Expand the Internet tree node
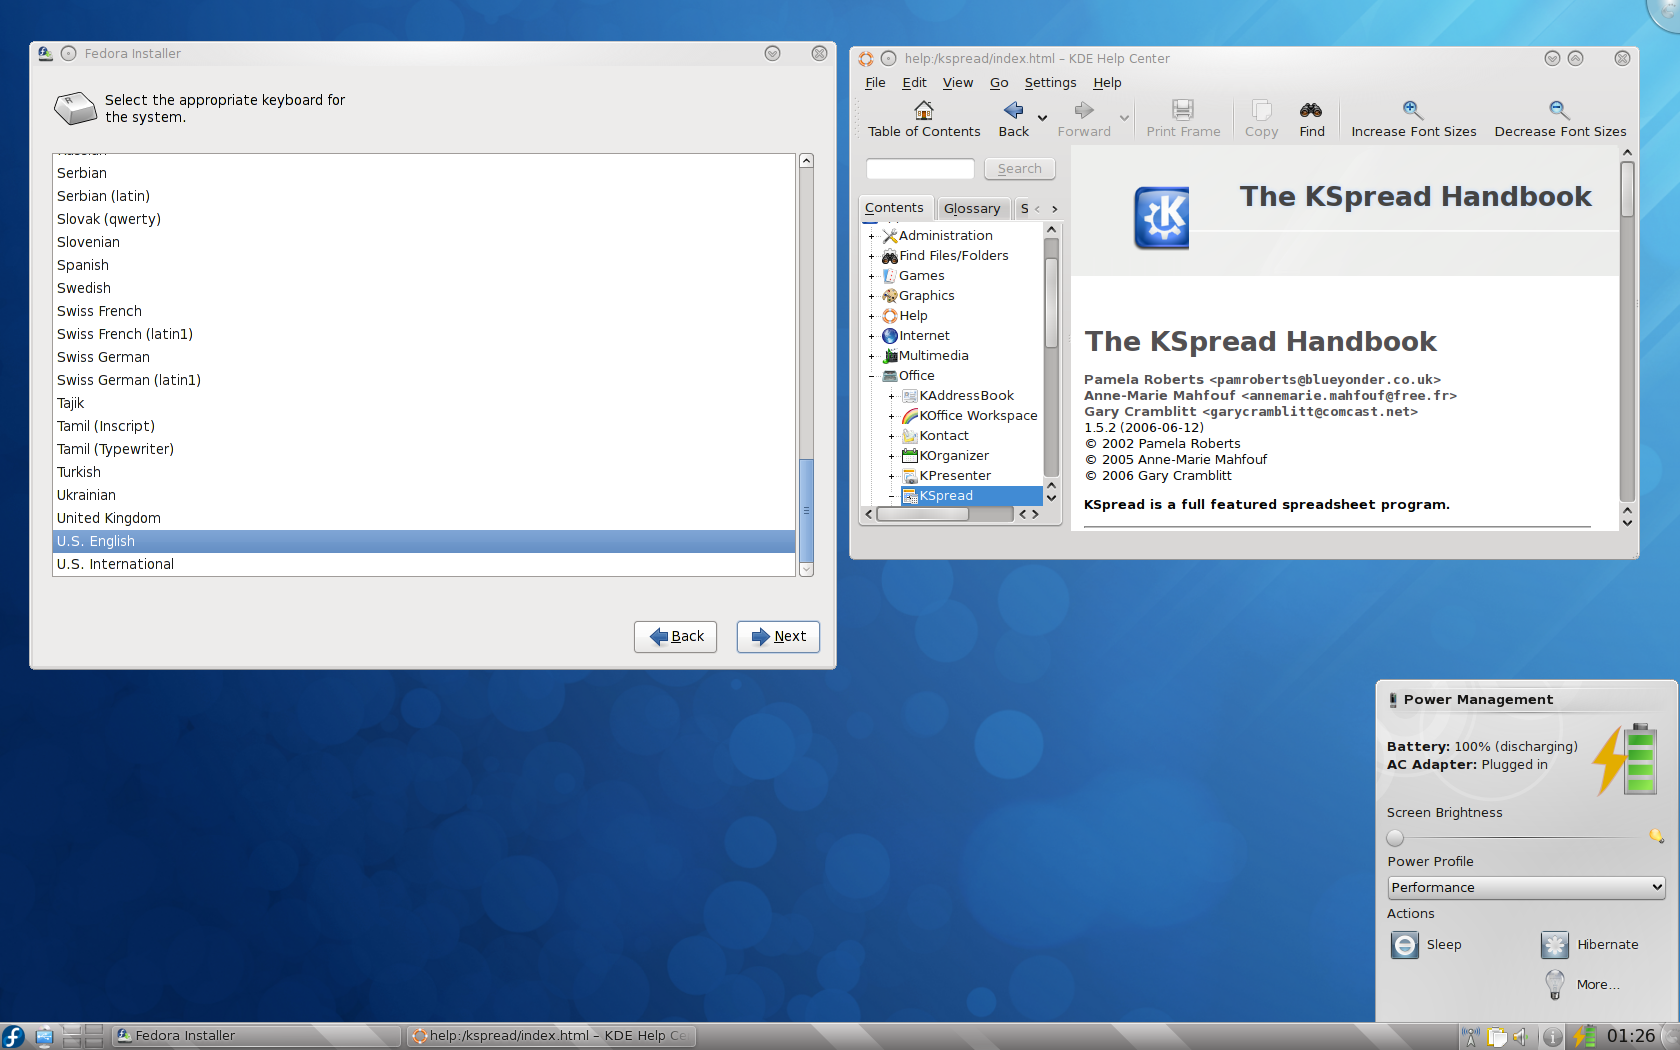The image size is (1680, 1050). coord(871,336)
